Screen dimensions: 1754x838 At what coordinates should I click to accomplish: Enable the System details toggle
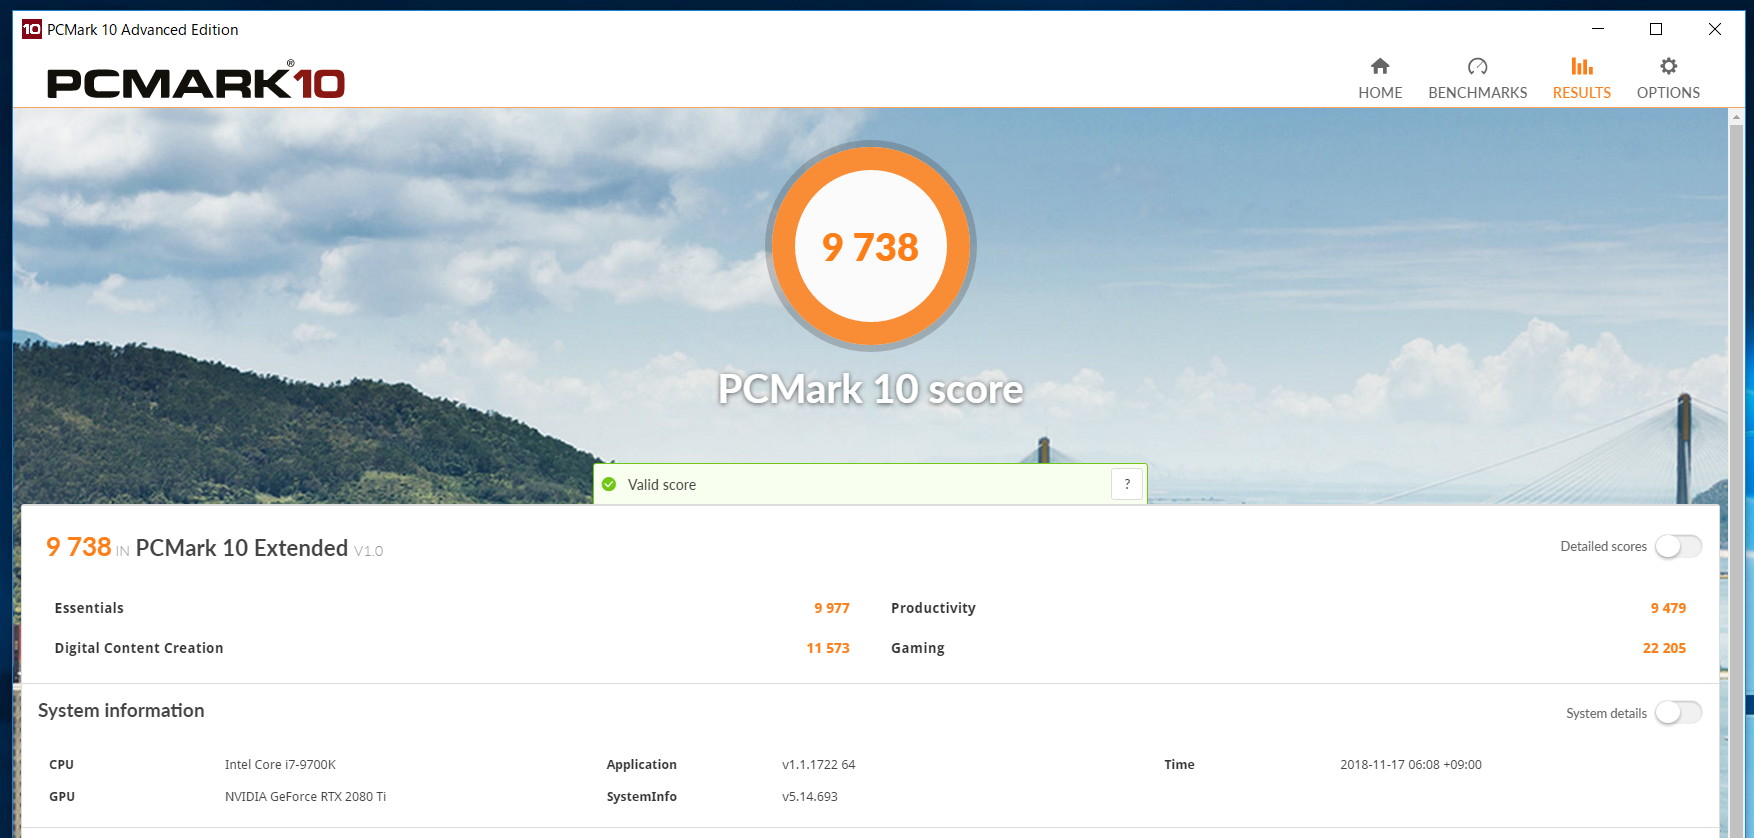(1678, 713)
